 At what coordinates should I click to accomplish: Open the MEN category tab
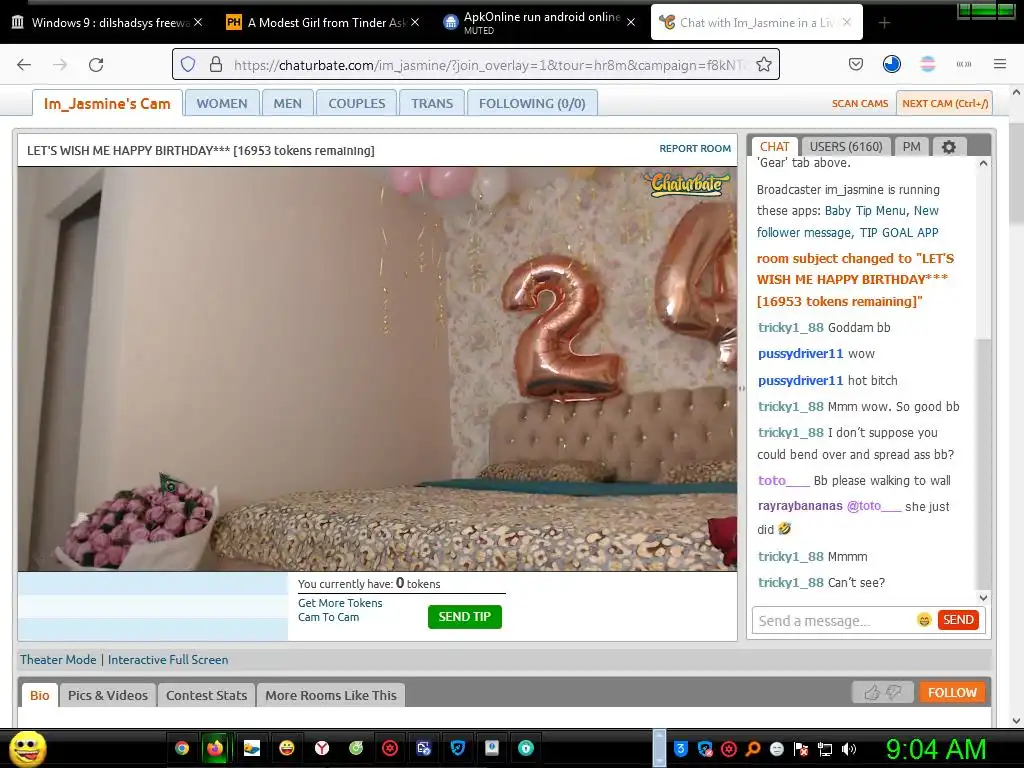point(287,103)
